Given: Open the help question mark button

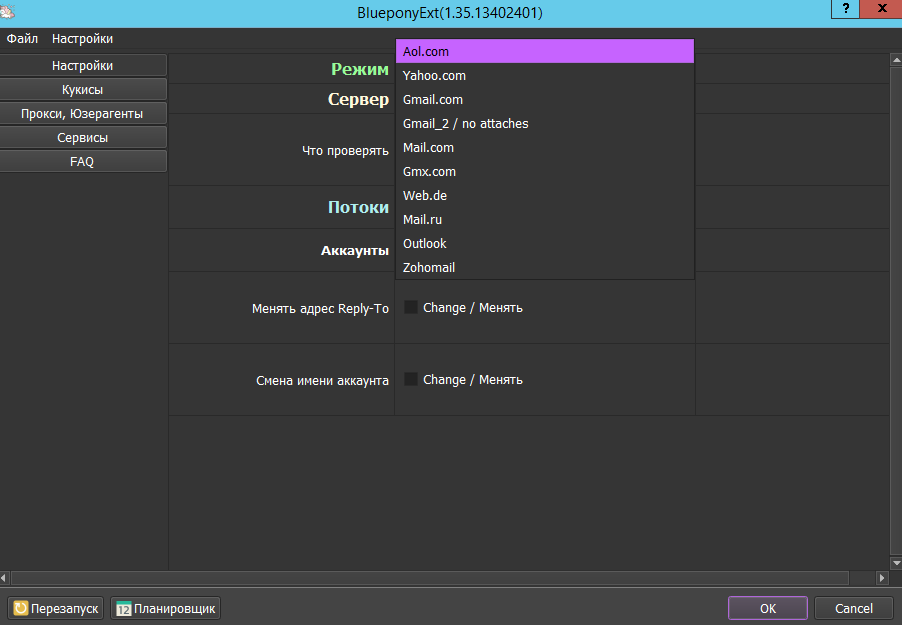Looking at the screenshot, I should pyautogui.click(x=846, y=9).
